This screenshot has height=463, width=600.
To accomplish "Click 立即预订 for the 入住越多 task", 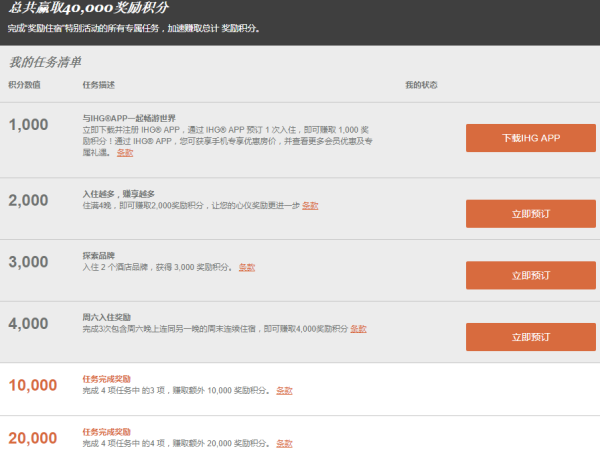I will 531,214.
